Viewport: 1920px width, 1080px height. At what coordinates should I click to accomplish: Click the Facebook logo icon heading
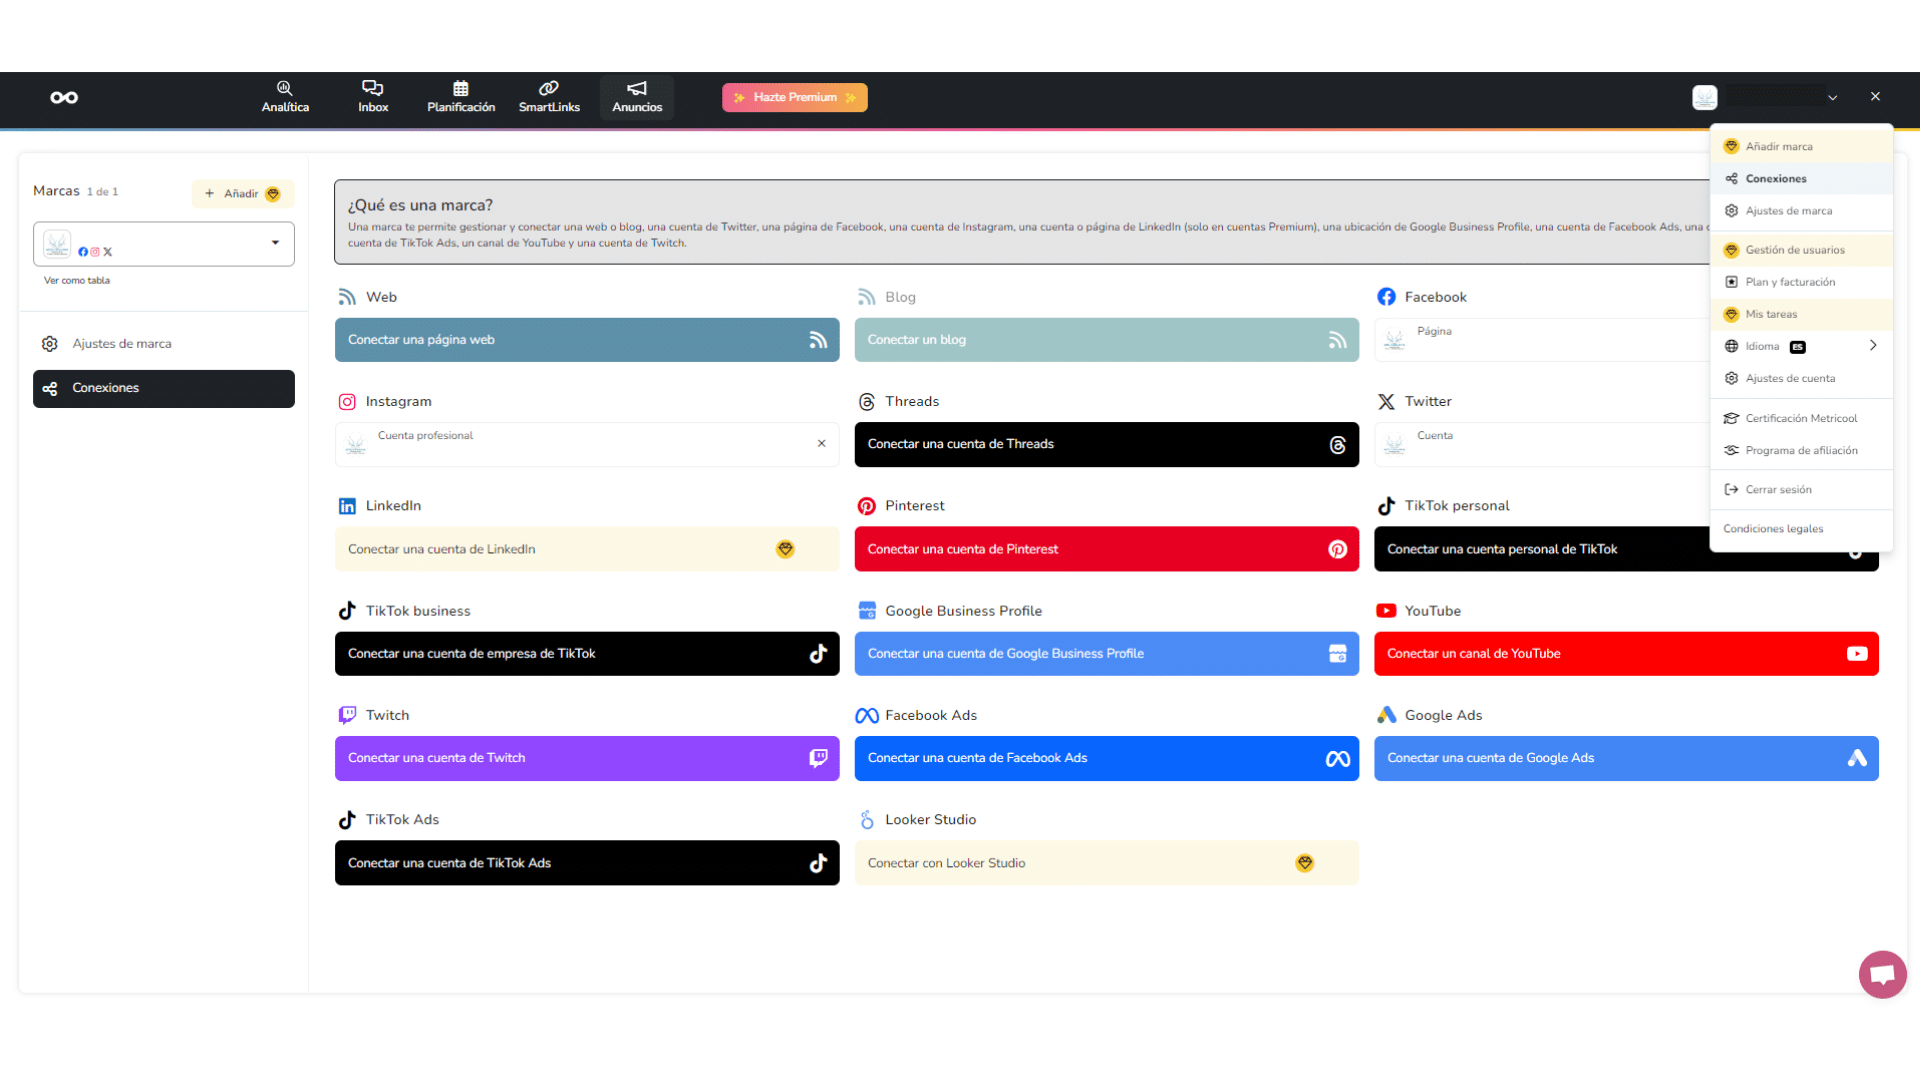[1386, 297]
